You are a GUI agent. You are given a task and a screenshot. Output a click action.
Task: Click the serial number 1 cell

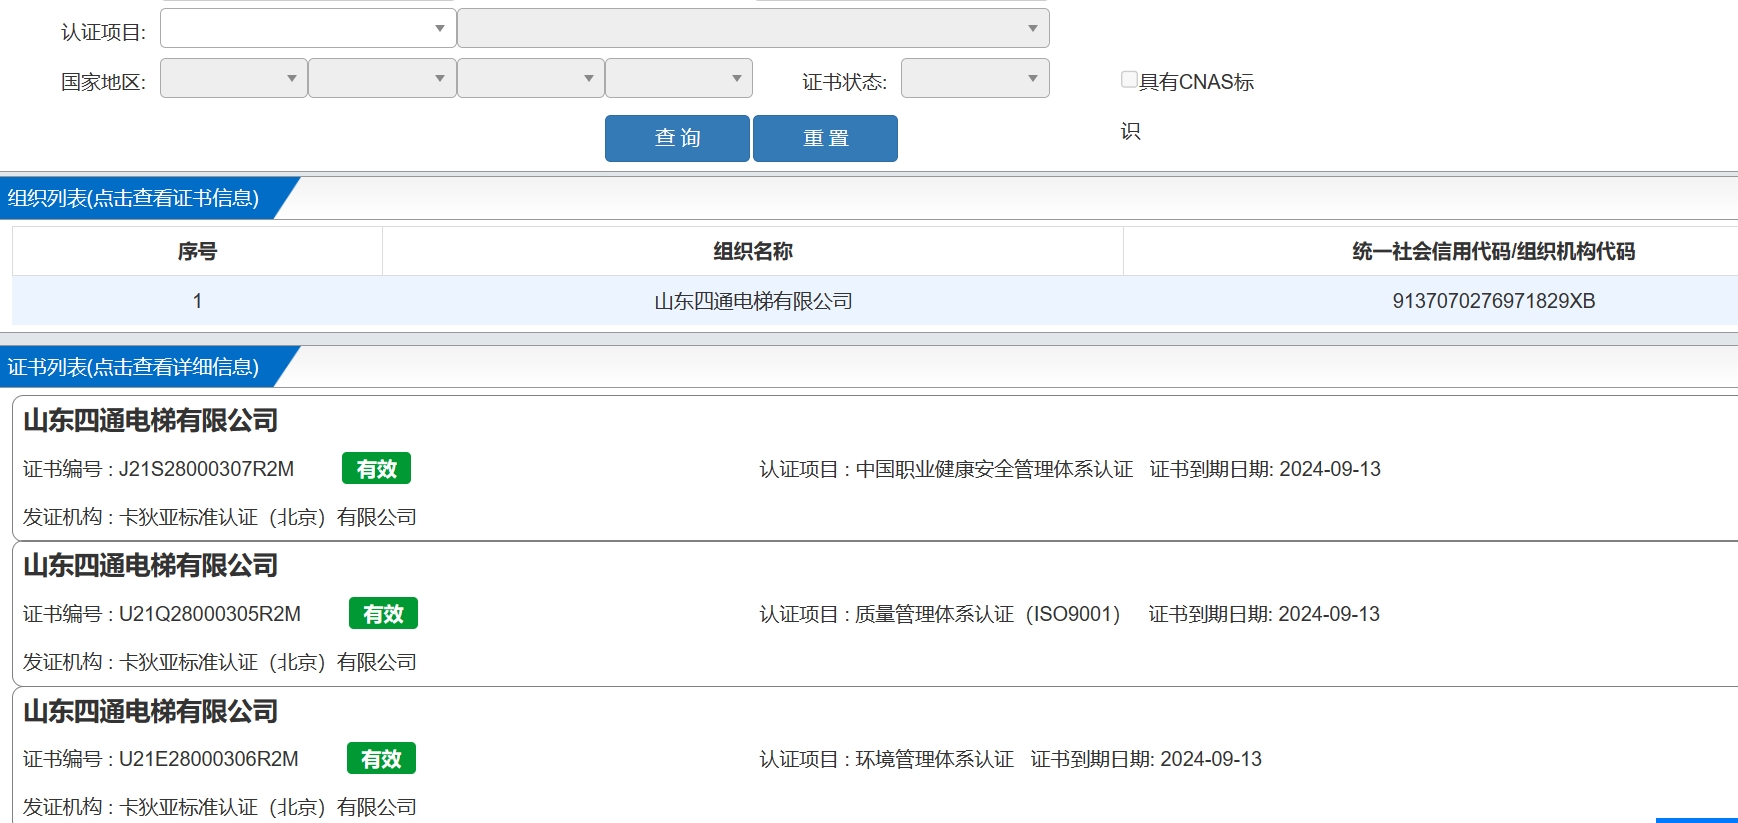click(197, 301)
